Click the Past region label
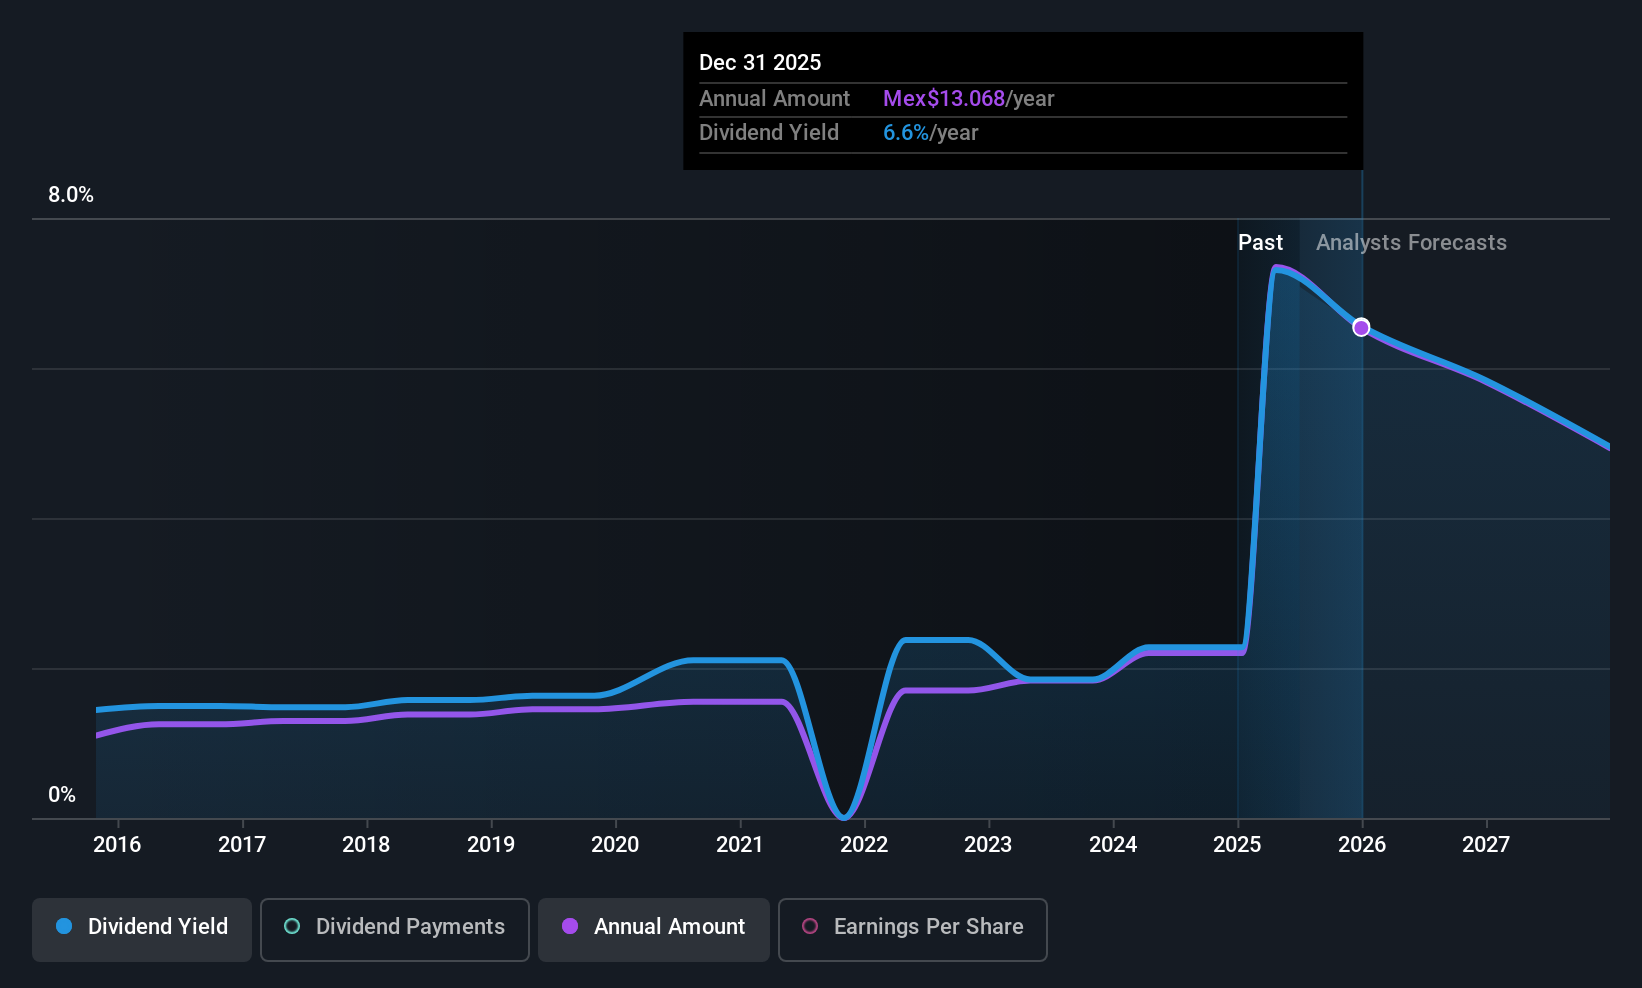 pyautogui.click(x=1260, y=243)
